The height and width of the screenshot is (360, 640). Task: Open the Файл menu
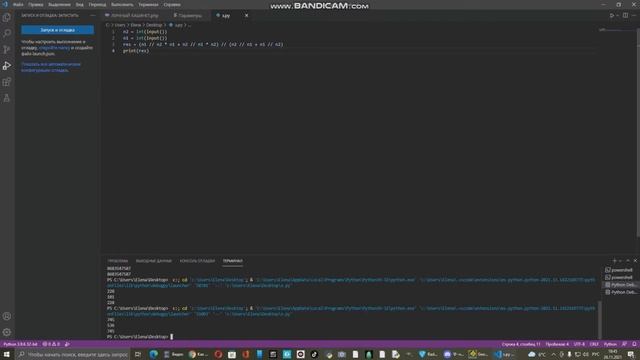coord(18,4)
